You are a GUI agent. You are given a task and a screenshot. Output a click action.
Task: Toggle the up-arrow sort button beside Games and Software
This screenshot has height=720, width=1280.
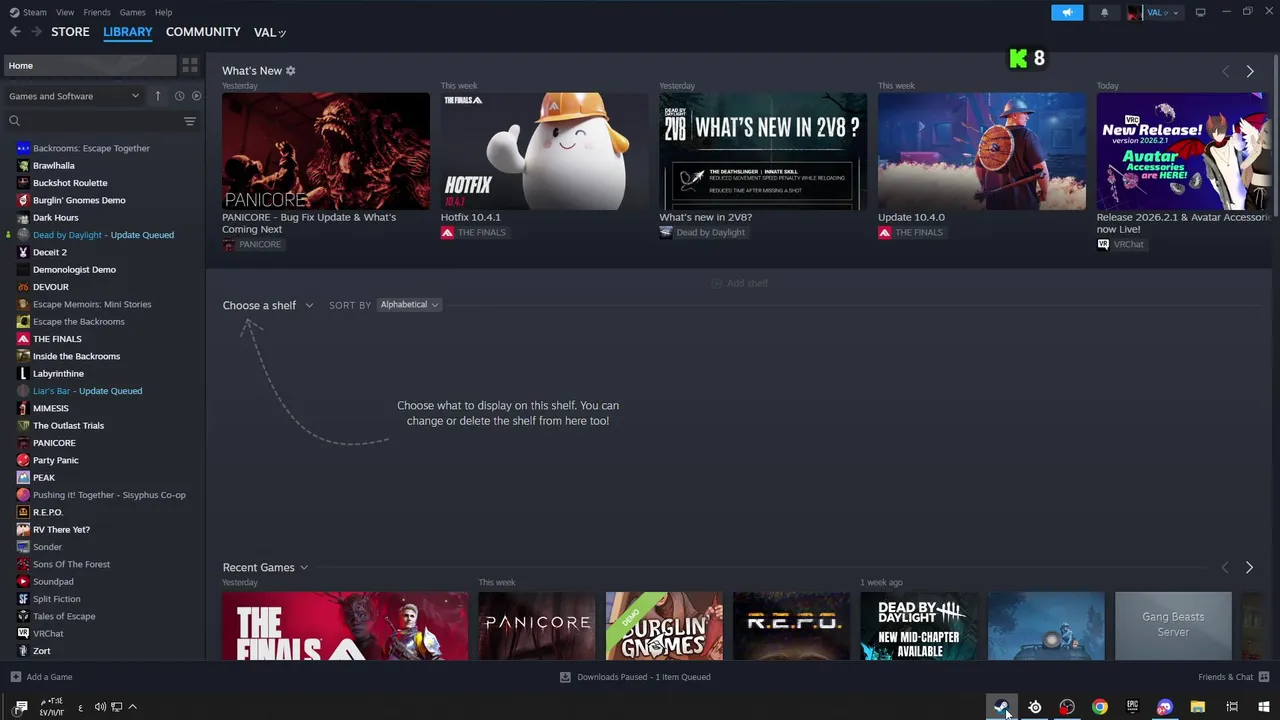pyautogui.click(x=157, y=96)
